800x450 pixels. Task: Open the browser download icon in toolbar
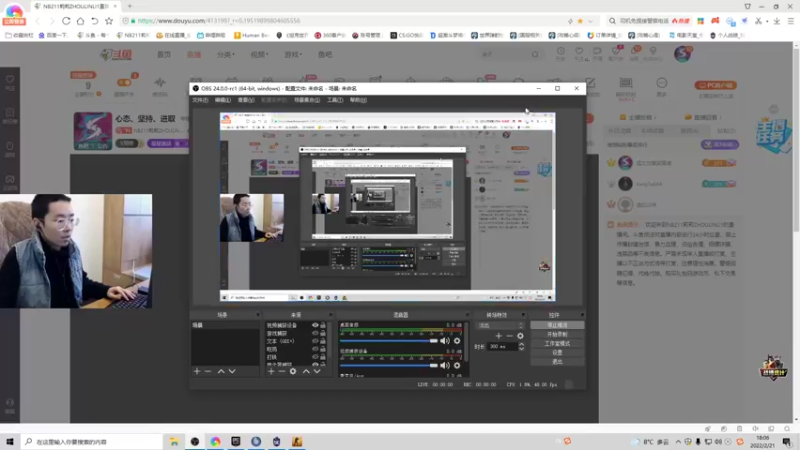(777, 21)
